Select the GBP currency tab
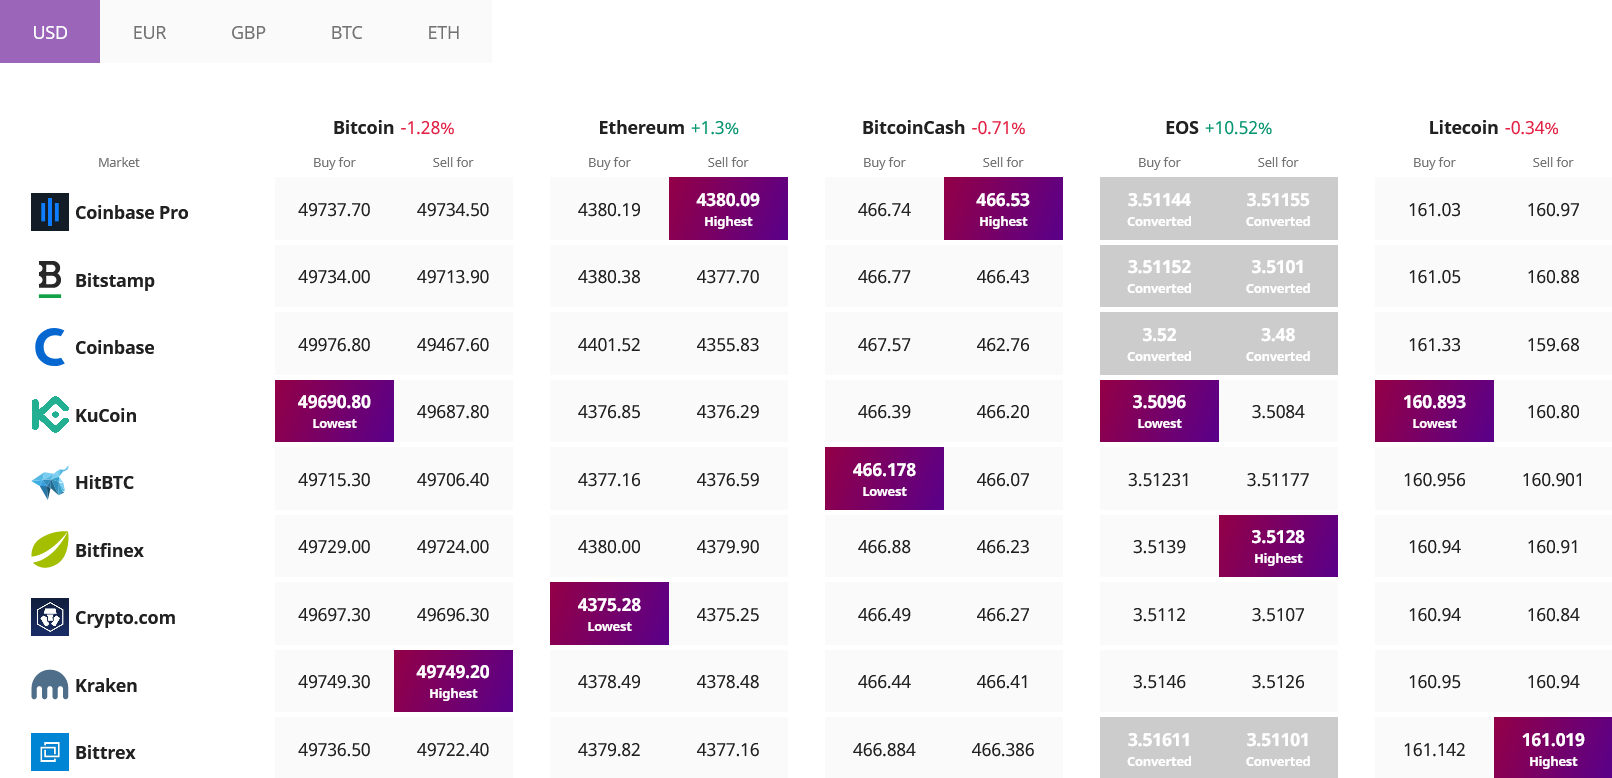Image resolution: width=1612 pixels, height=778 pixels. 248,32
